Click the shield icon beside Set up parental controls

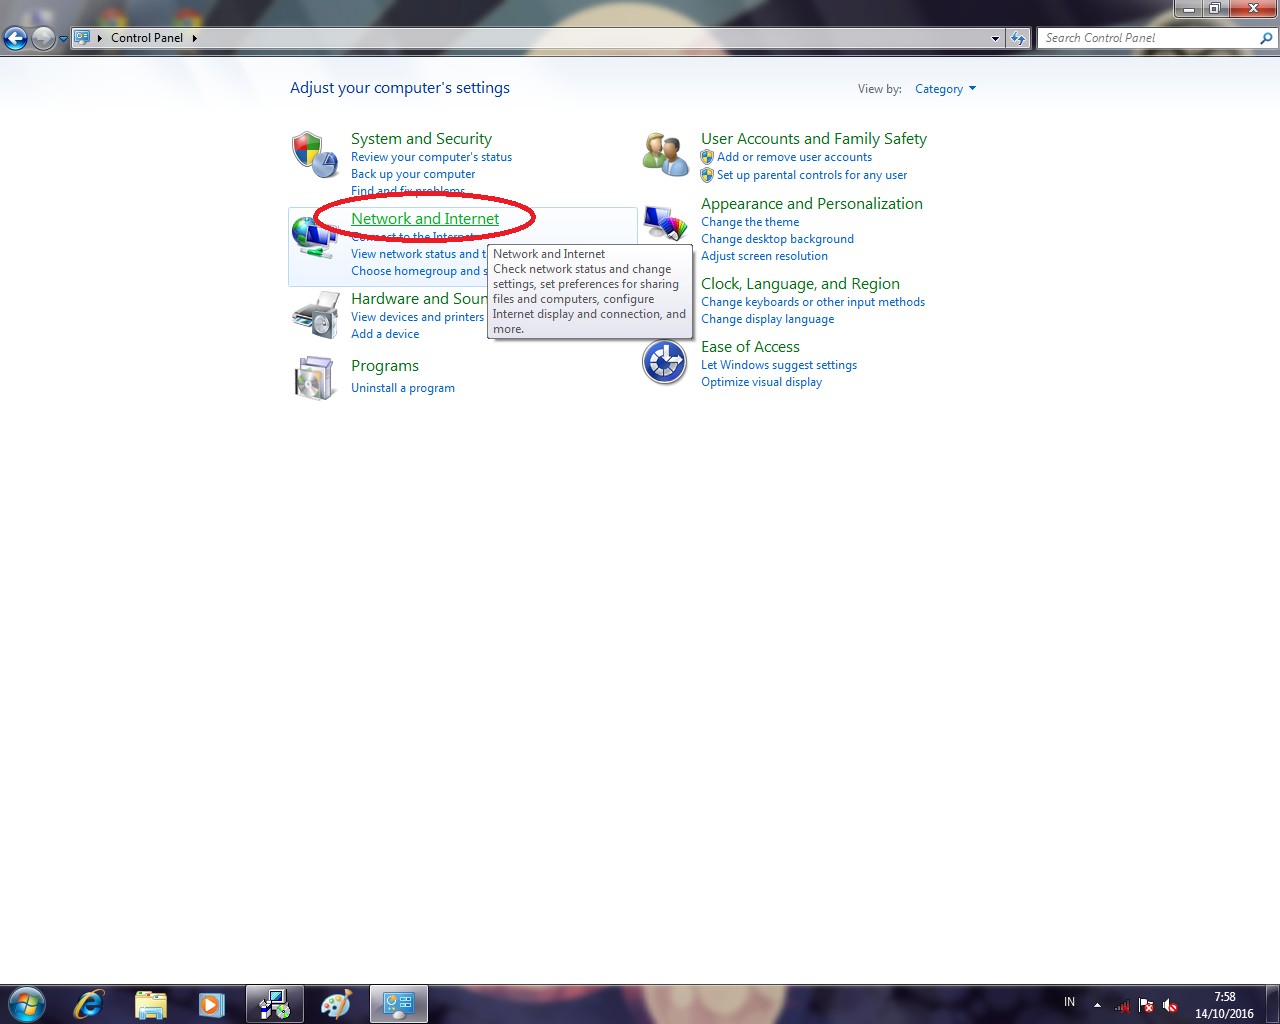(707, 175)
